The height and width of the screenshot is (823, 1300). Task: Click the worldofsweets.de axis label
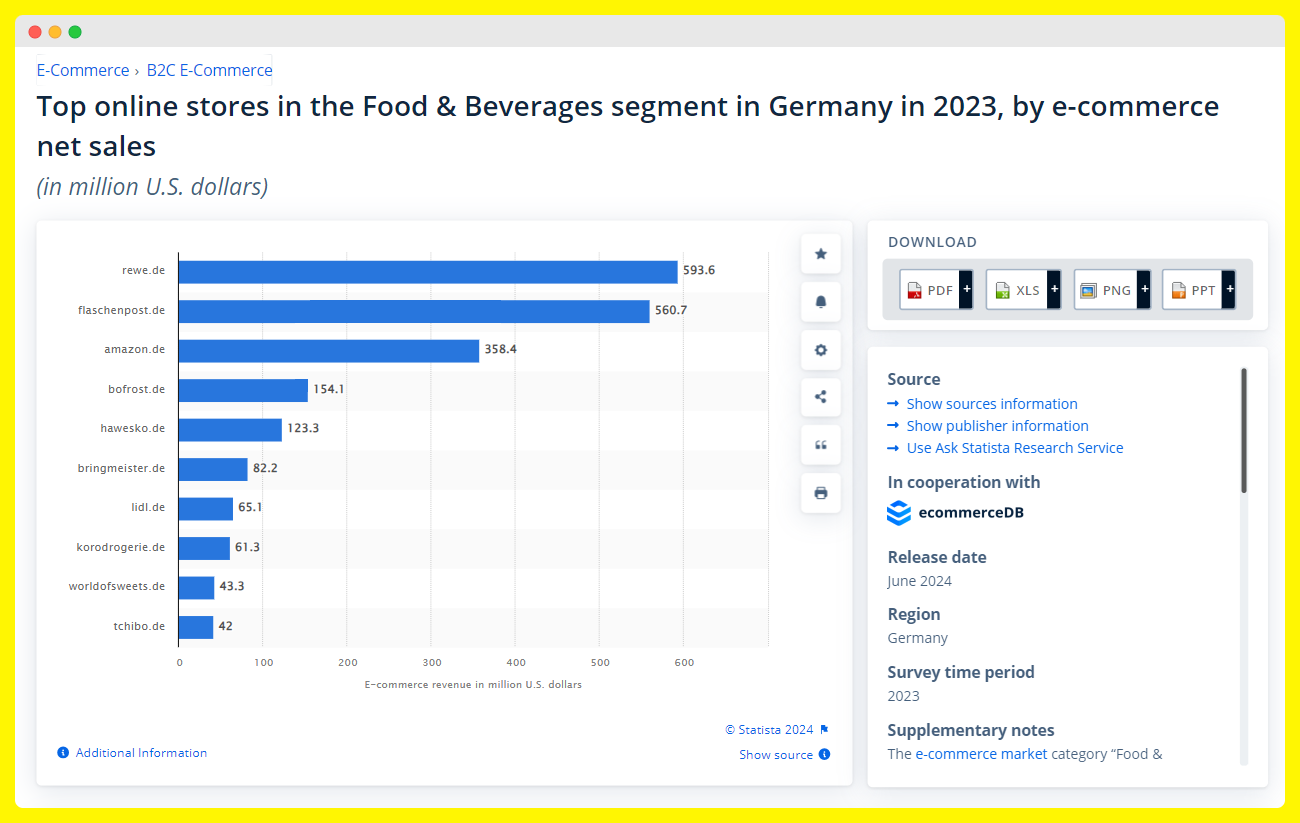click(117, 587)
